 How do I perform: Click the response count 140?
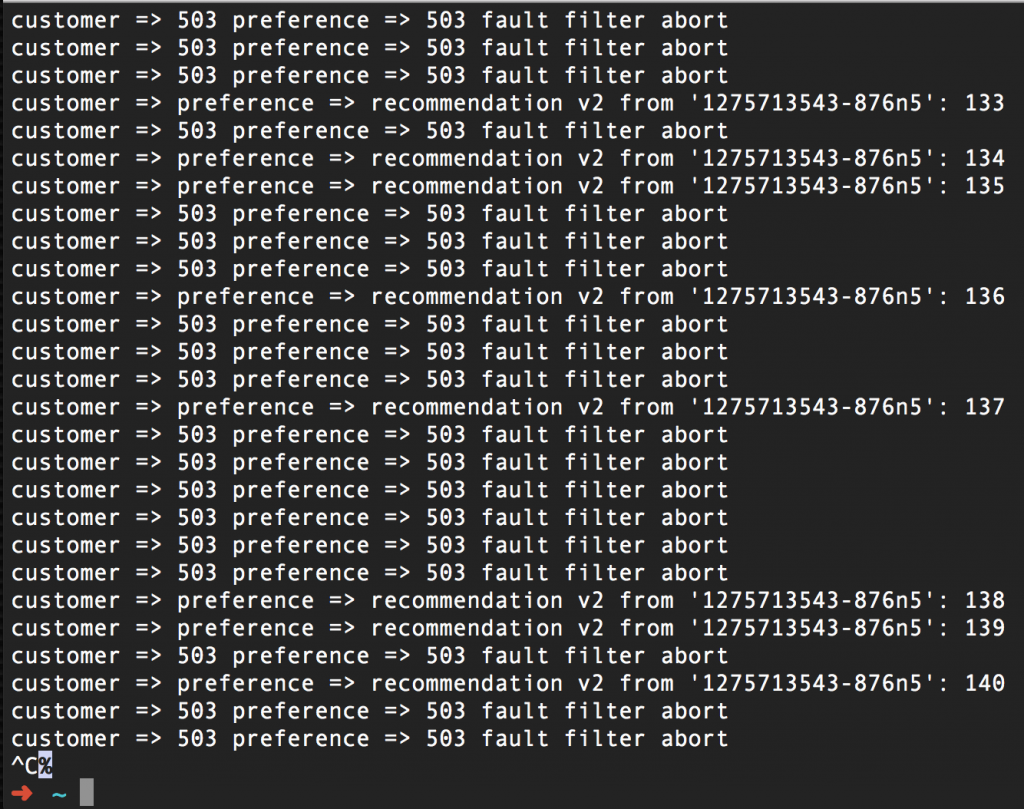(x=985, y=683)
